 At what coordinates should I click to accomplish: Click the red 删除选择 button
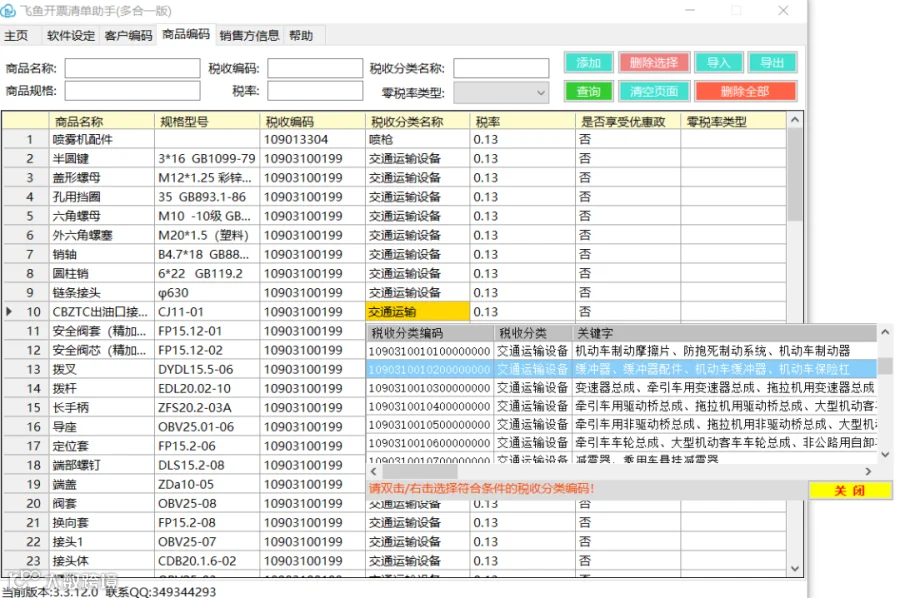653,63
